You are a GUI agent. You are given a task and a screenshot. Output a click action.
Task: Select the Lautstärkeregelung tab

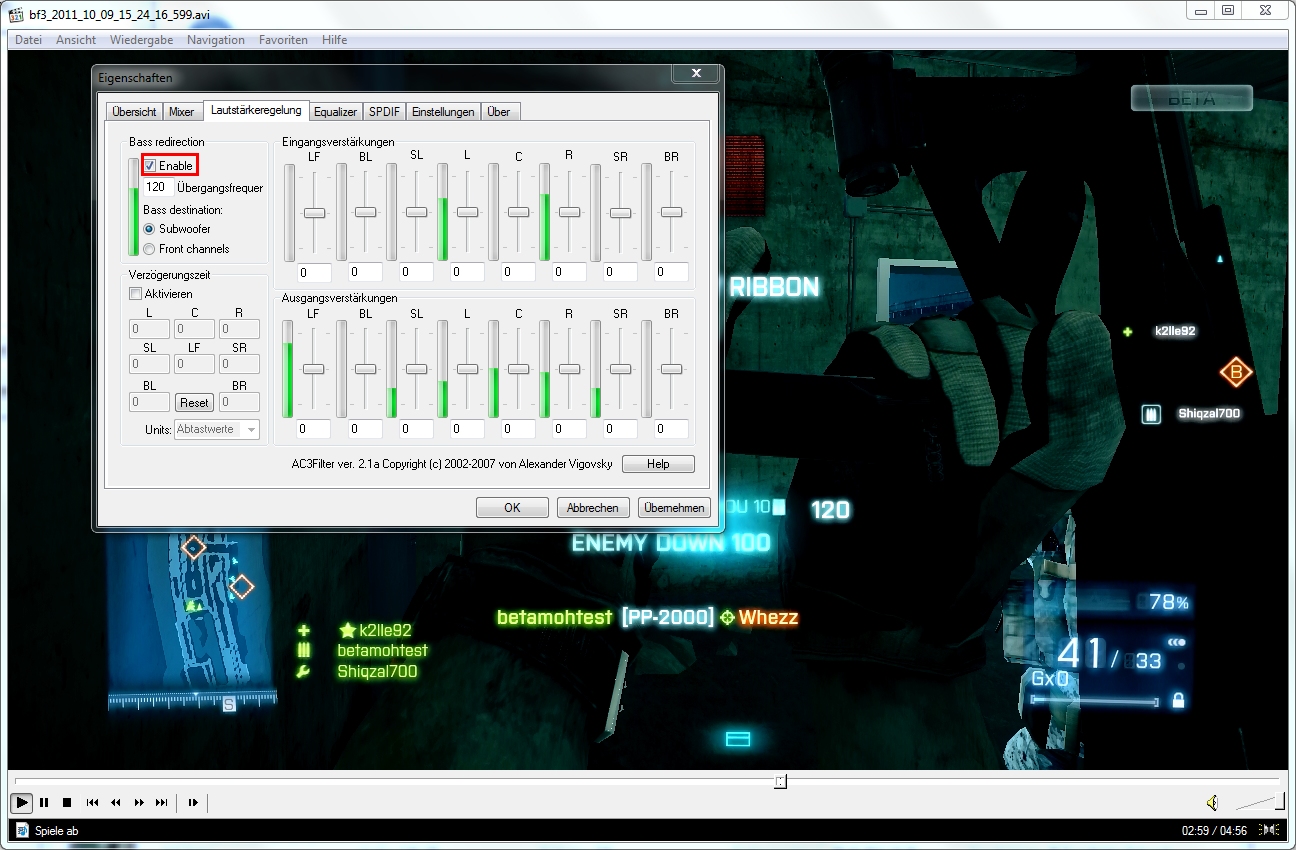(x=255, y=110)
